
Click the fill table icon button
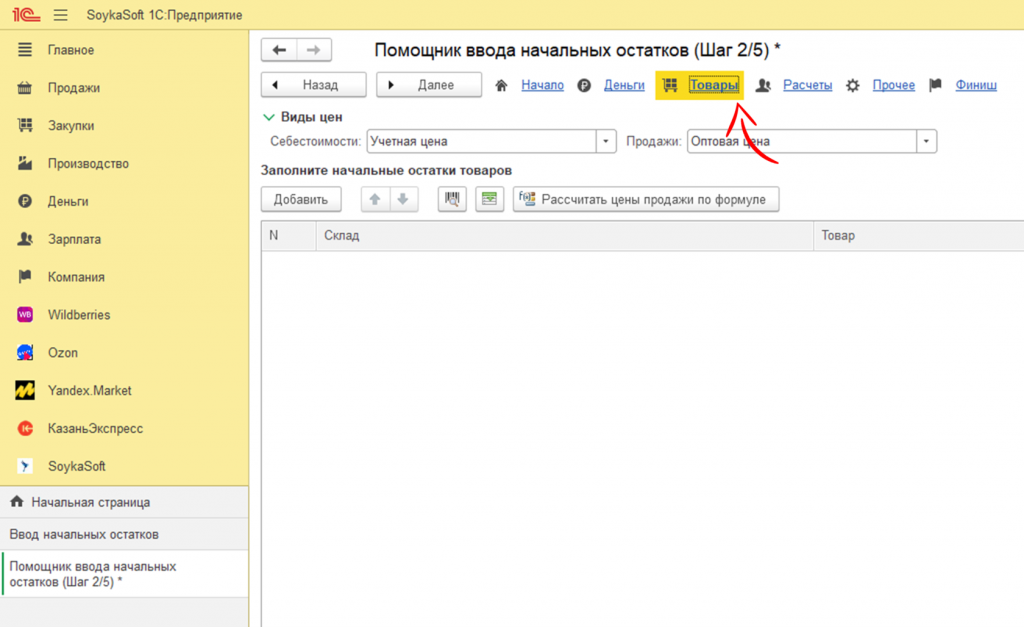(489, 199)
